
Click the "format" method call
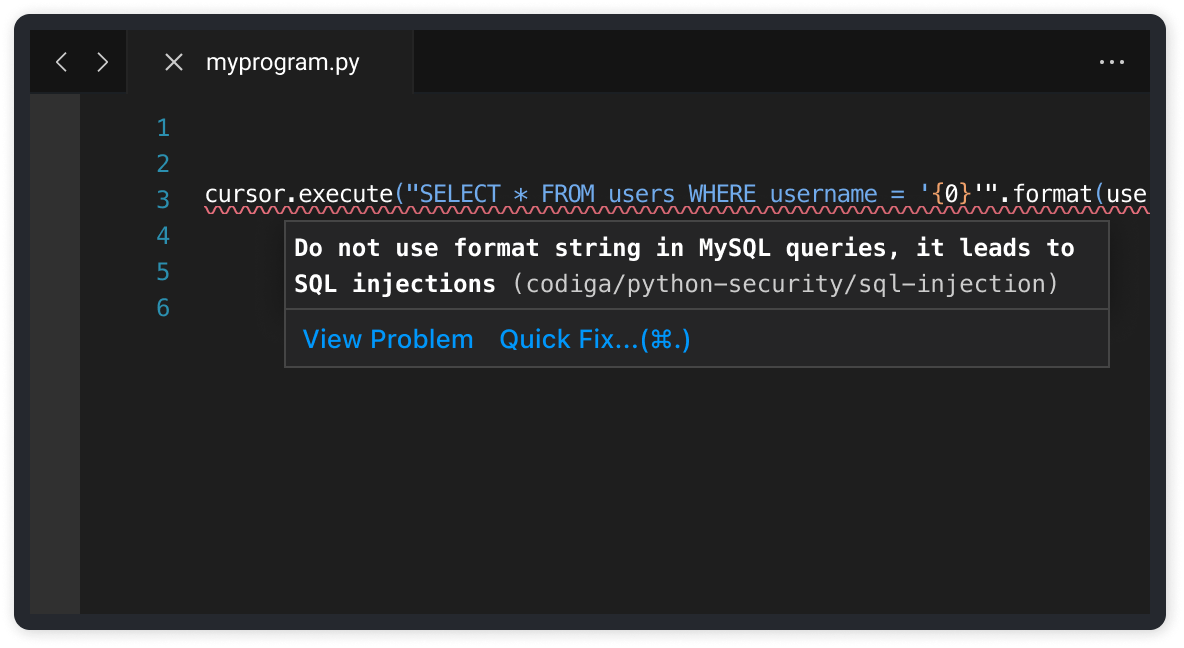point(1055,193)
